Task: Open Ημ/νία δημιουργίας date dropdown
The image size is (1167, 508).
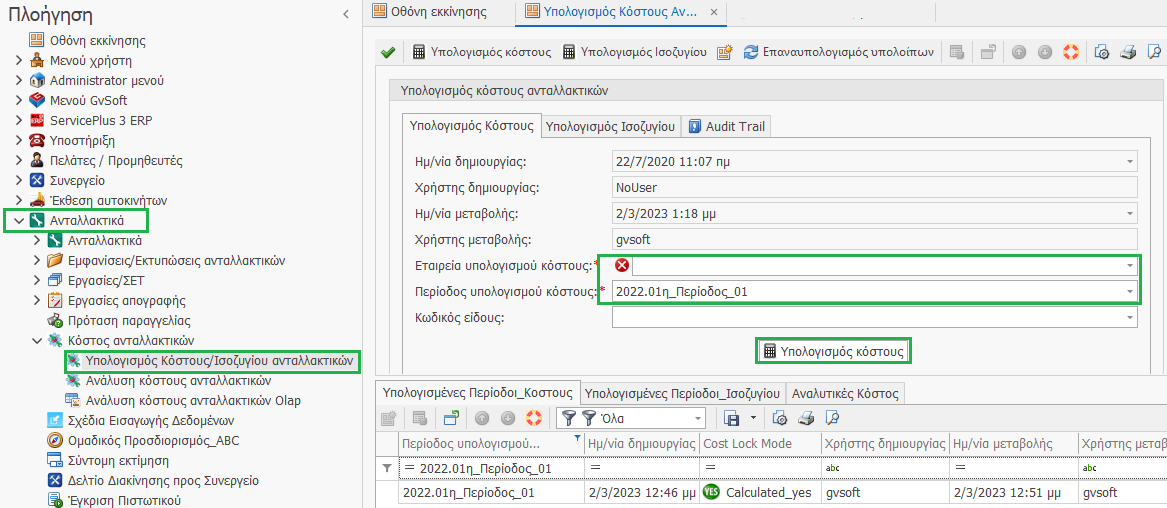Action: click(x=1130, y=161)
